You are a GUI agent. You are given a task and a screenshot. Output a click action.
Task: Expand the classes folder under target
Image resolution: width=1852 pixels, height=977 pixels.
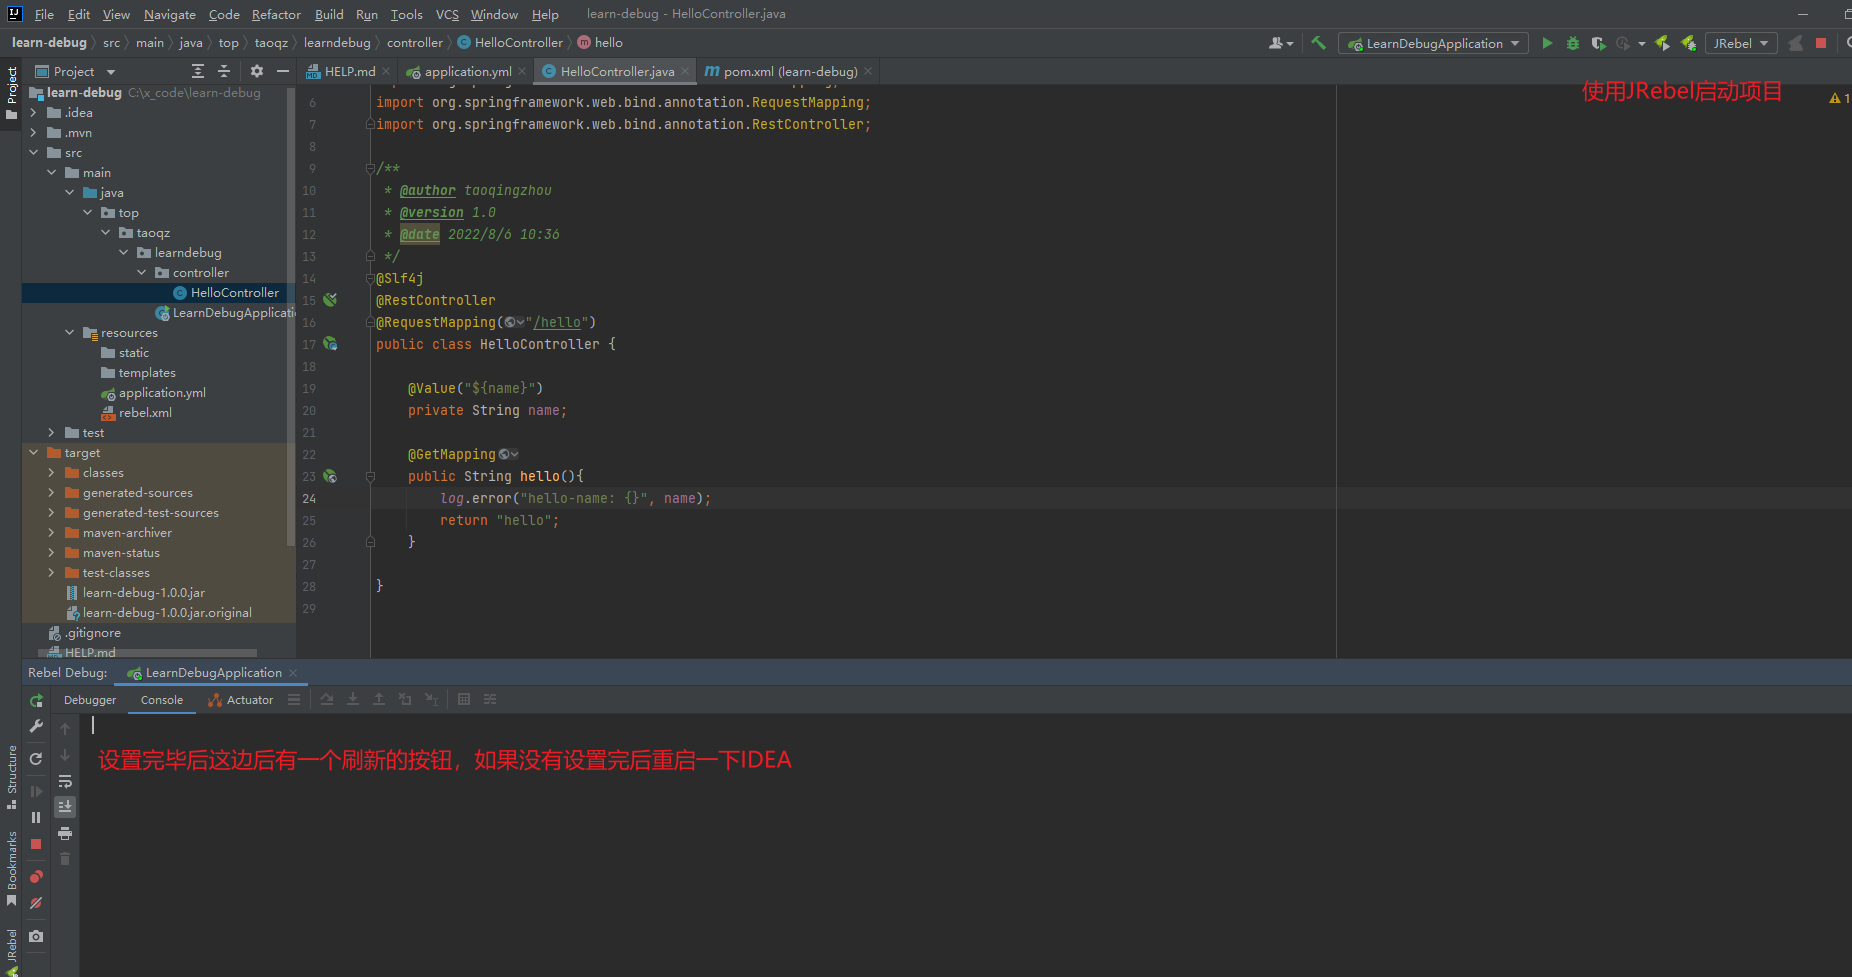click(x=52, y=473)
